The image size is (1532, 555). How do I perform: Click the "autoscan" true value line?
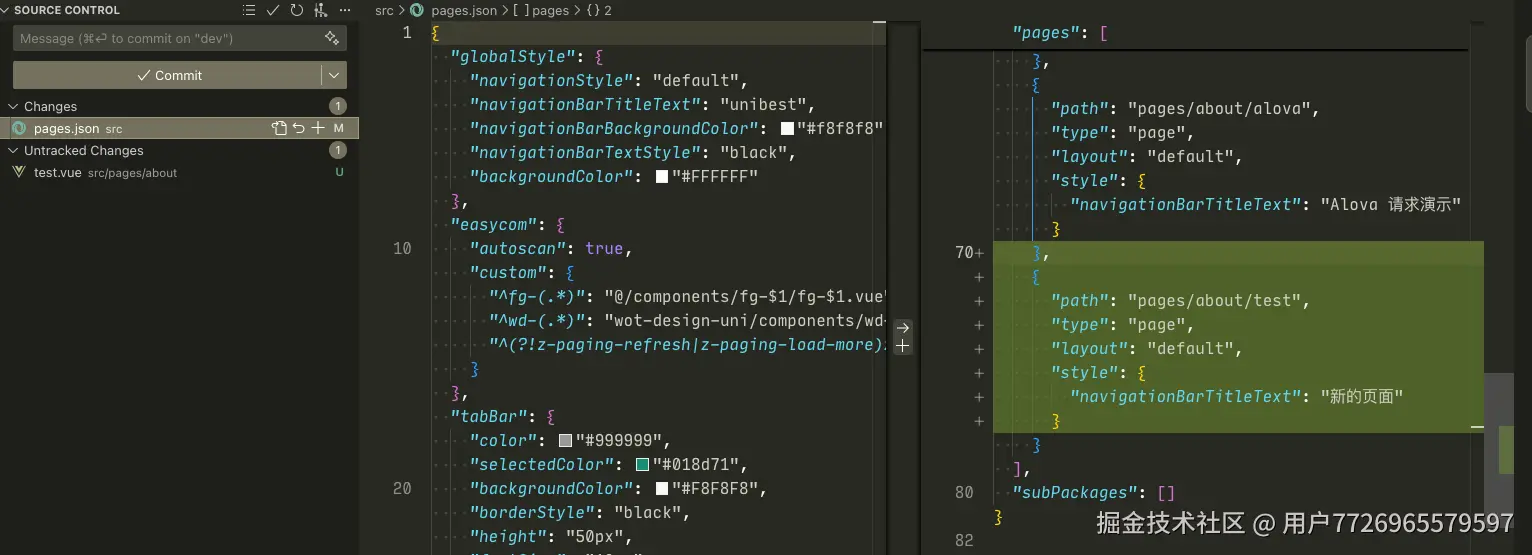[551, 249]
